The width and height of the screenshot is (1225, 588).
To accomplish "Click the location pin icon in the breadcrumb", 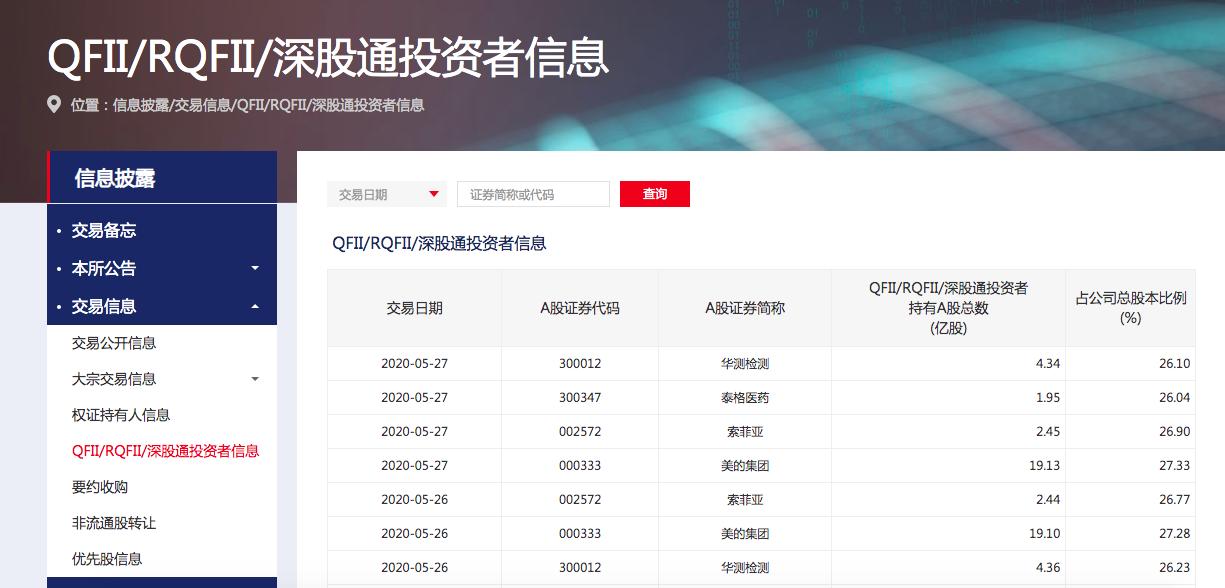I will 54,104.
